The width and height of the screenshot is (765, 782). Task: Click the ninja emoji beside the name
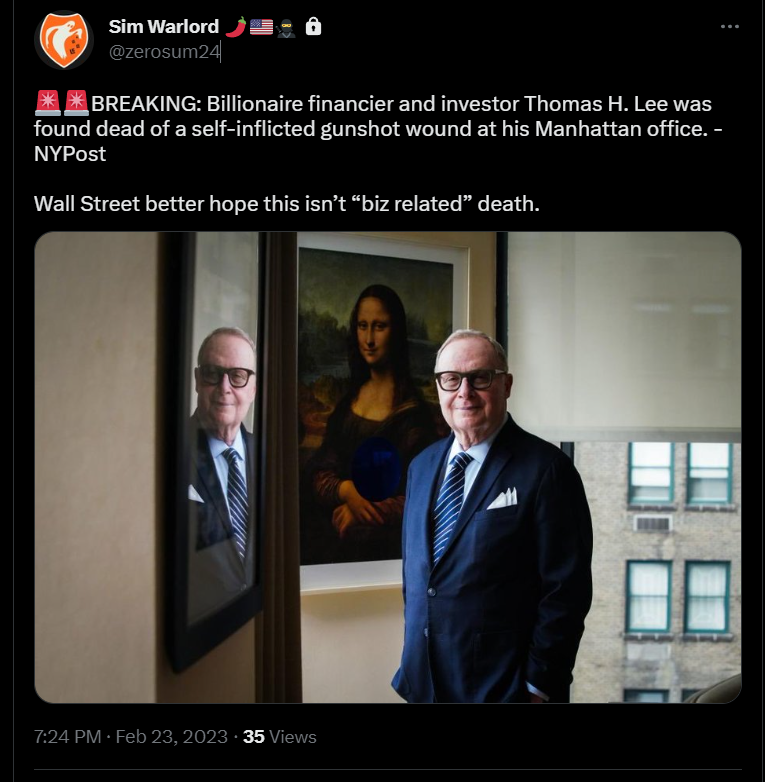[x=286, y=27]
